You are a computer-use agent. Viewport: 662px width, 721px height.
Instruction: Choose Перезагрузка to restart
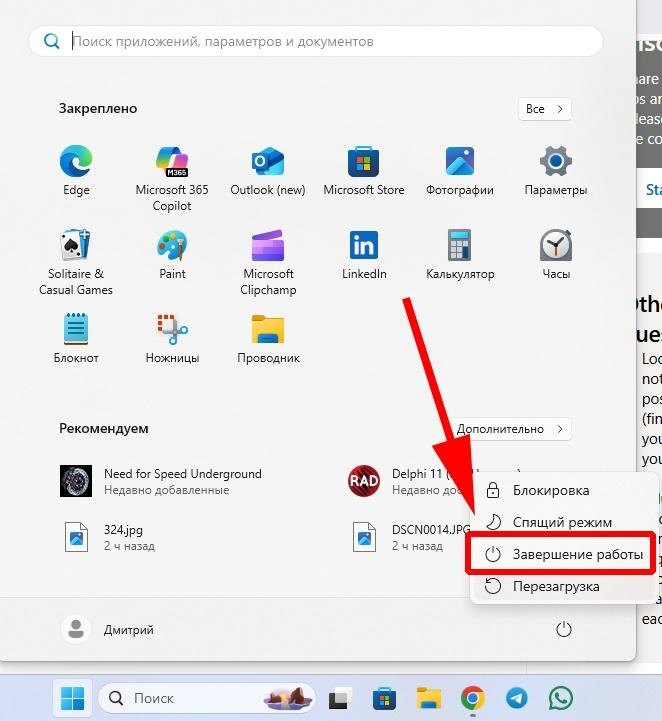[563, 587]
